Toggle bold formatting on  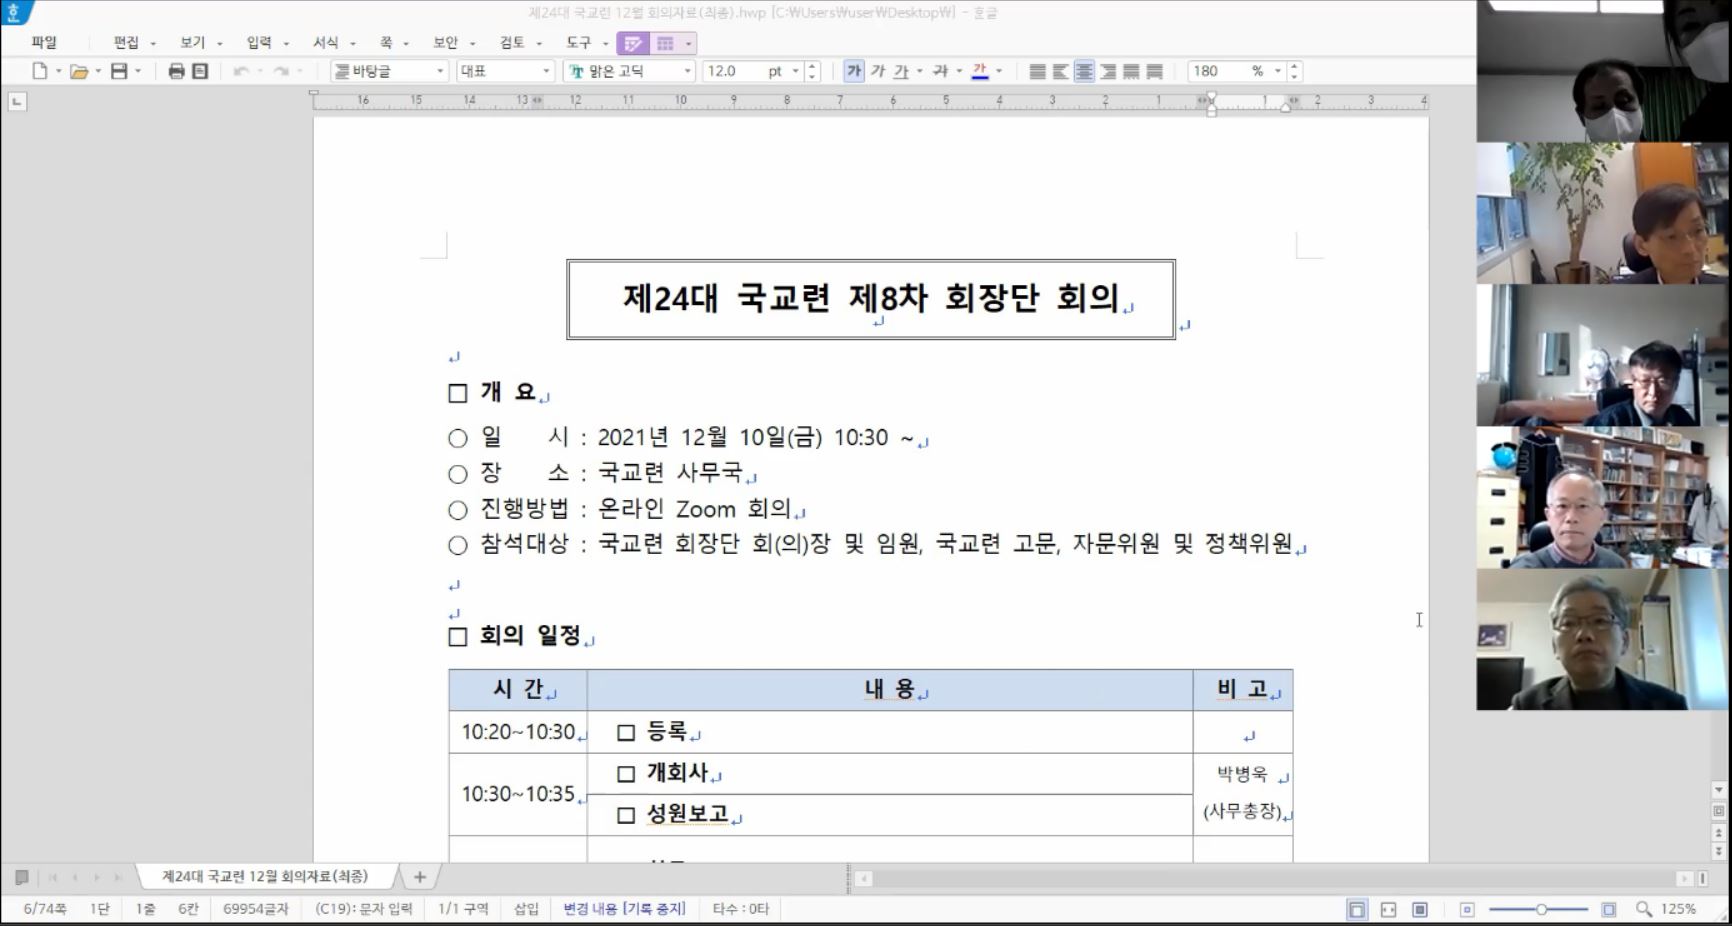tap(853, 71)
